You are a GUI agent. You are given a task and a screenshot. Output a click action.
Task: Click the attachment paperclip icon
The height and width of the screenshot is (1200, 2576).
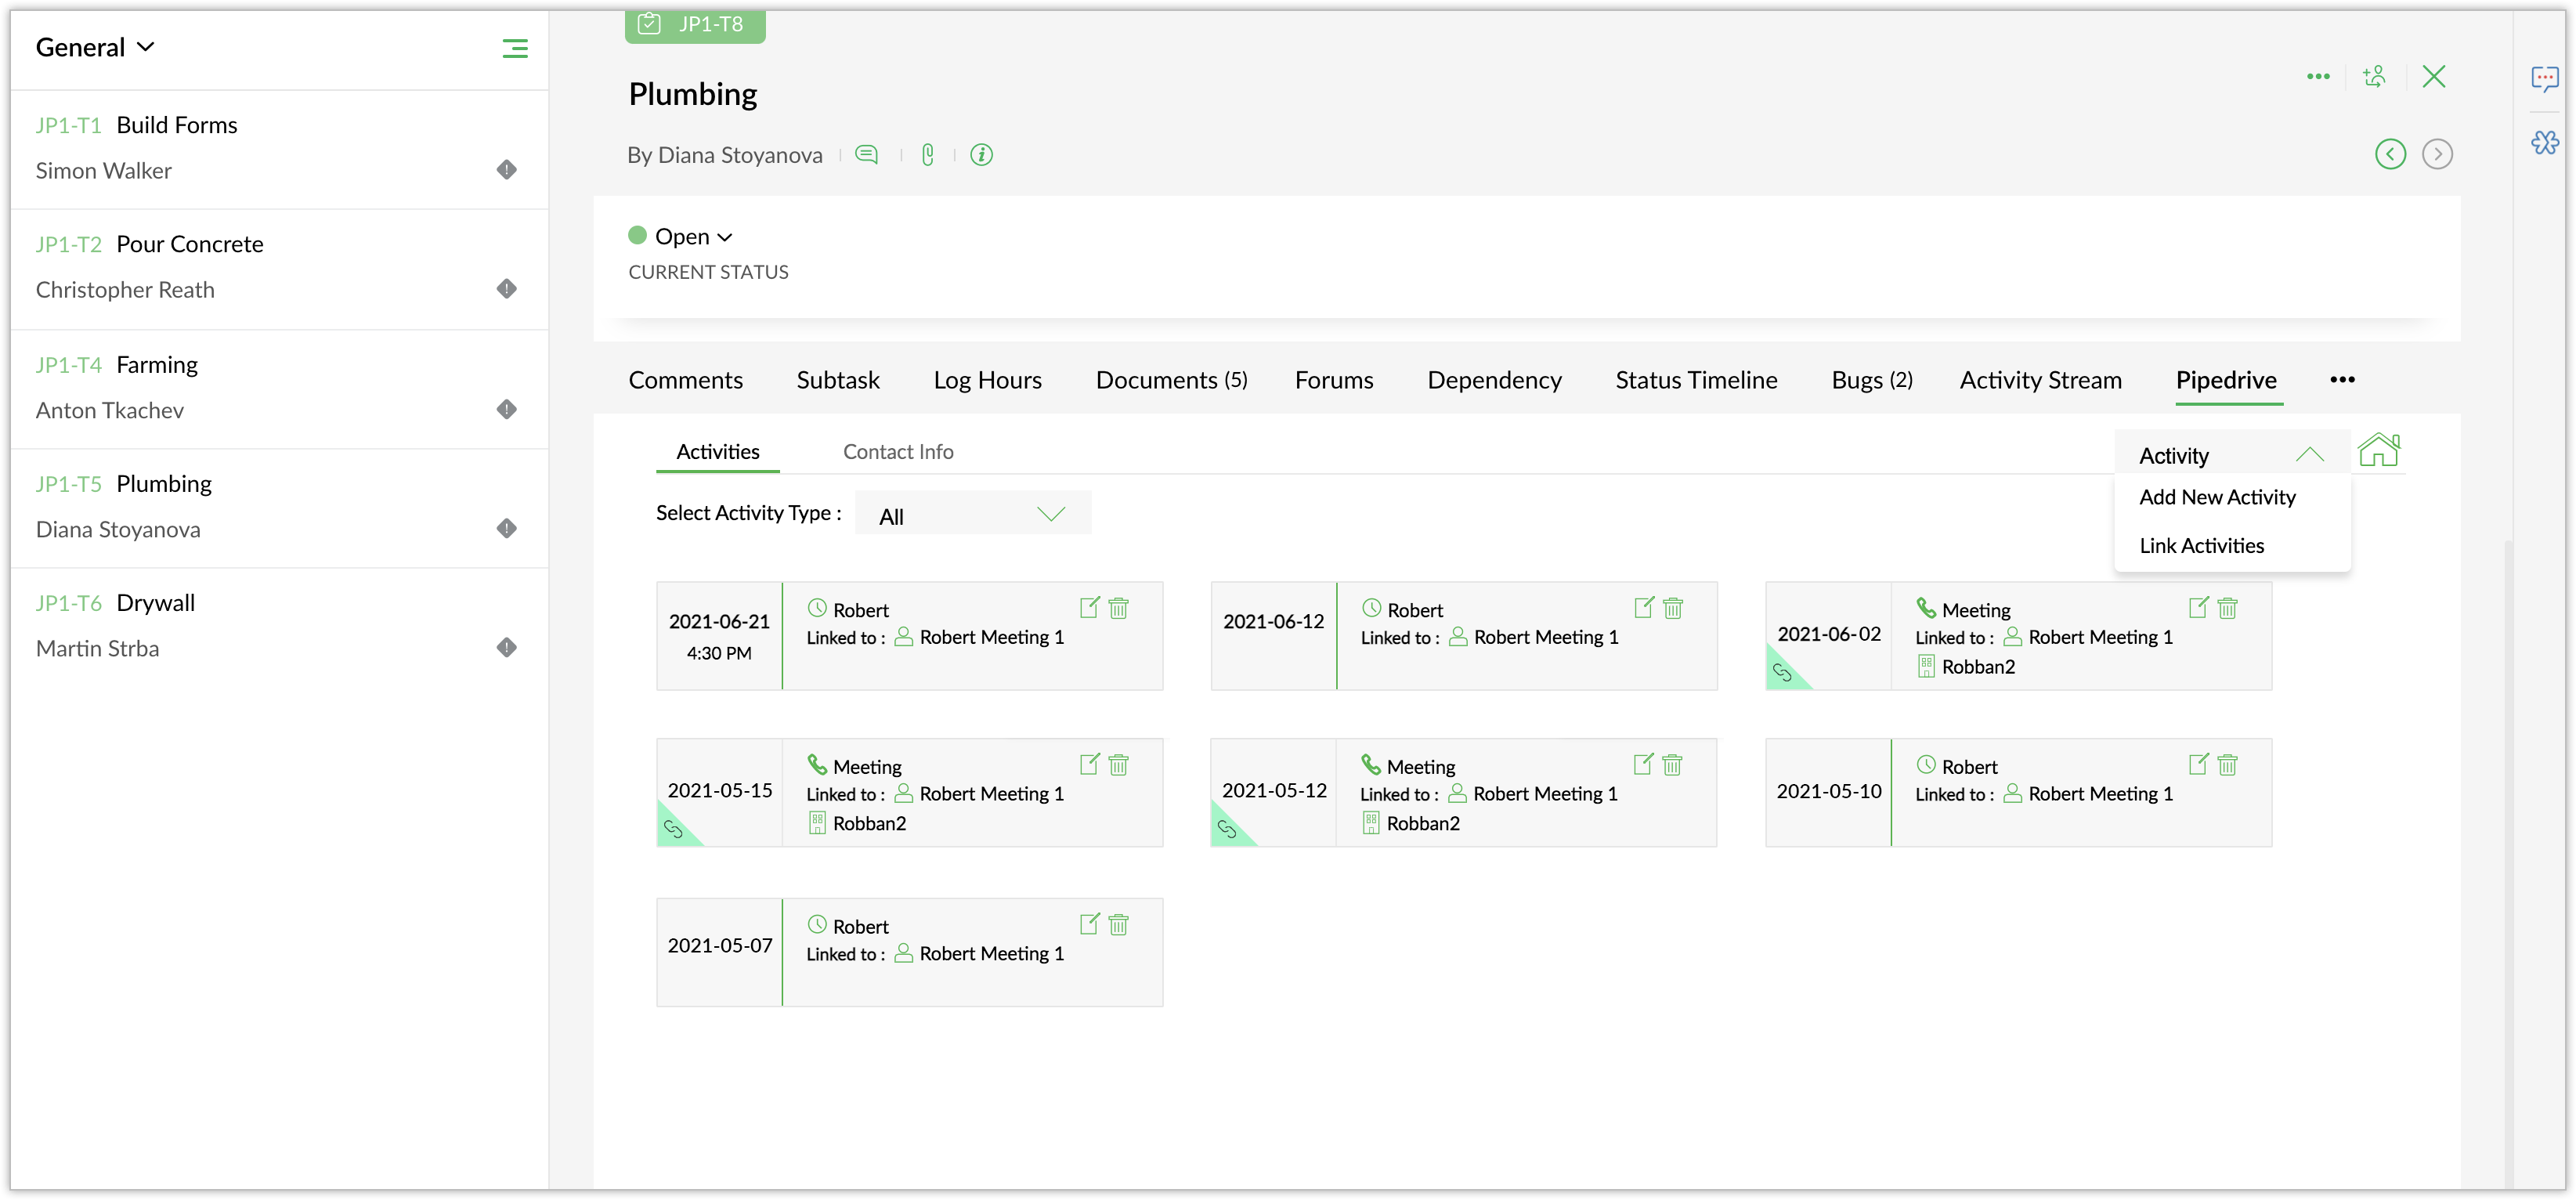(928, 155)
